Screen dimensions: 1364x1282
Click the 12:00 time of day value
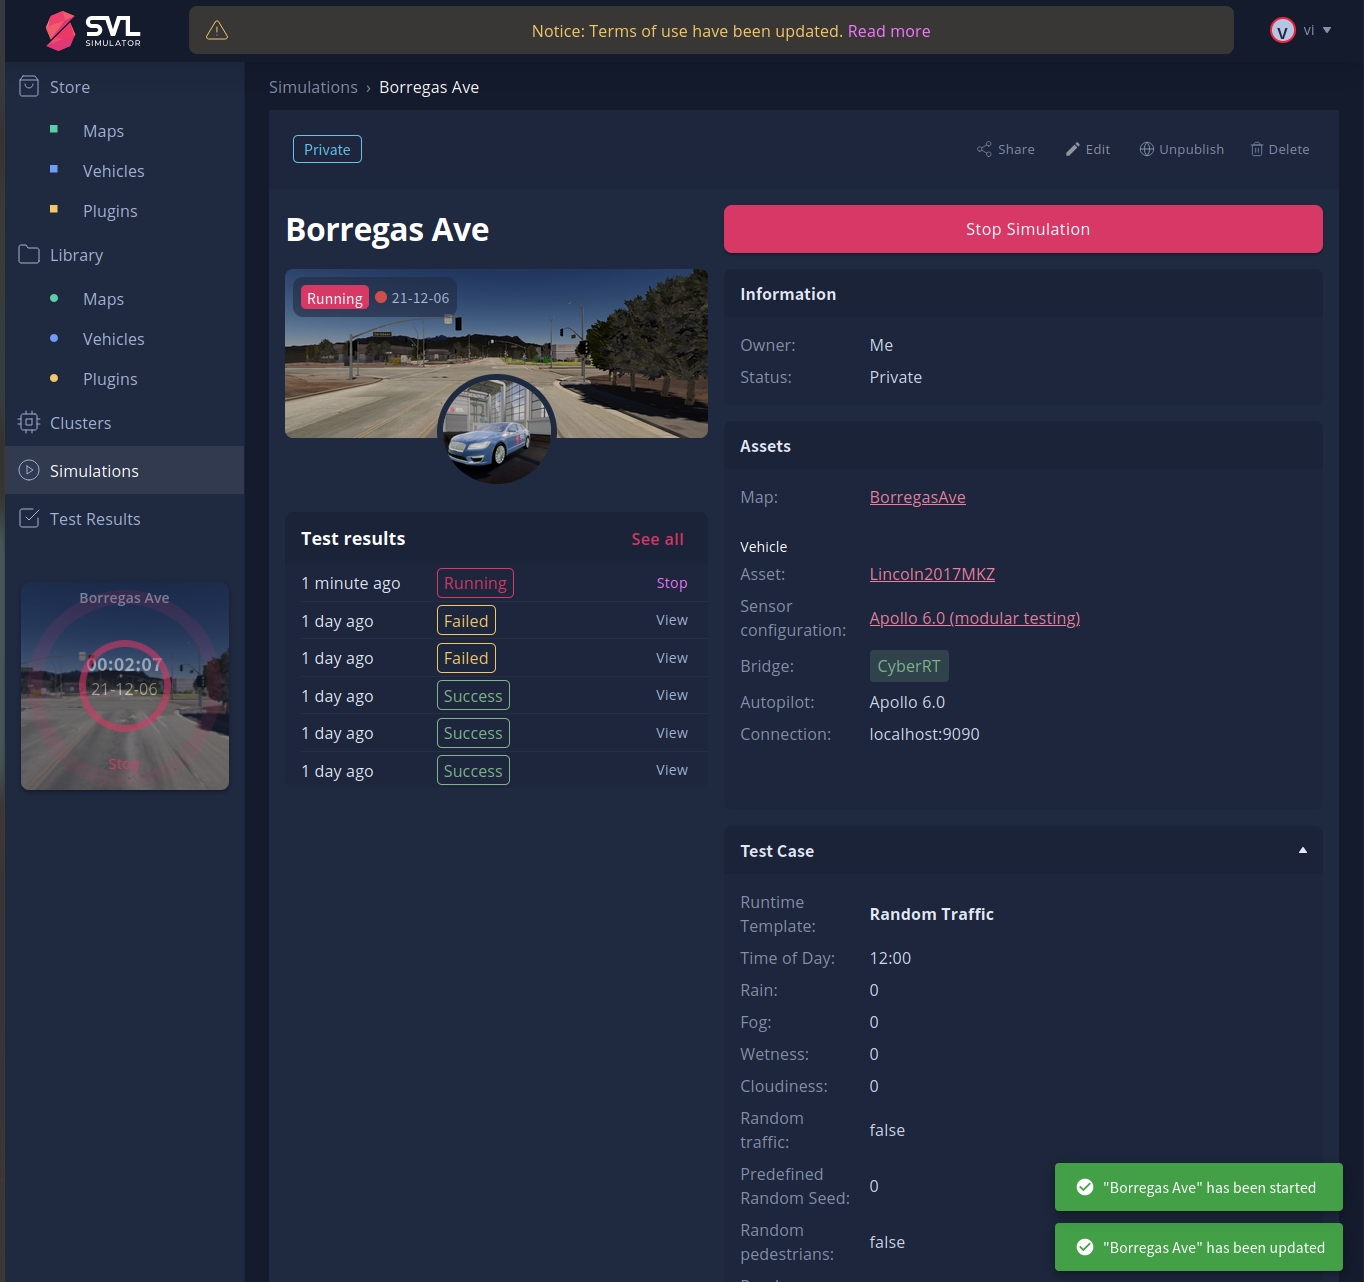(x=890, y=958)
